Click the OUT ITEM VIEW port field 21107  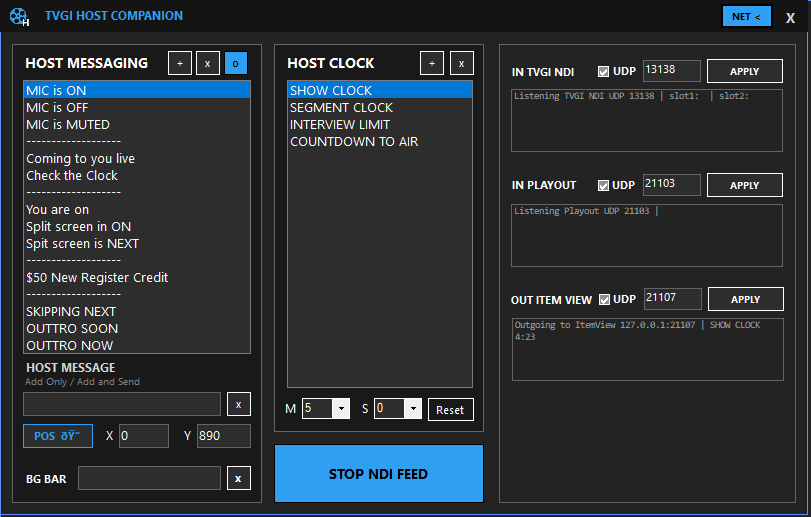673,299
